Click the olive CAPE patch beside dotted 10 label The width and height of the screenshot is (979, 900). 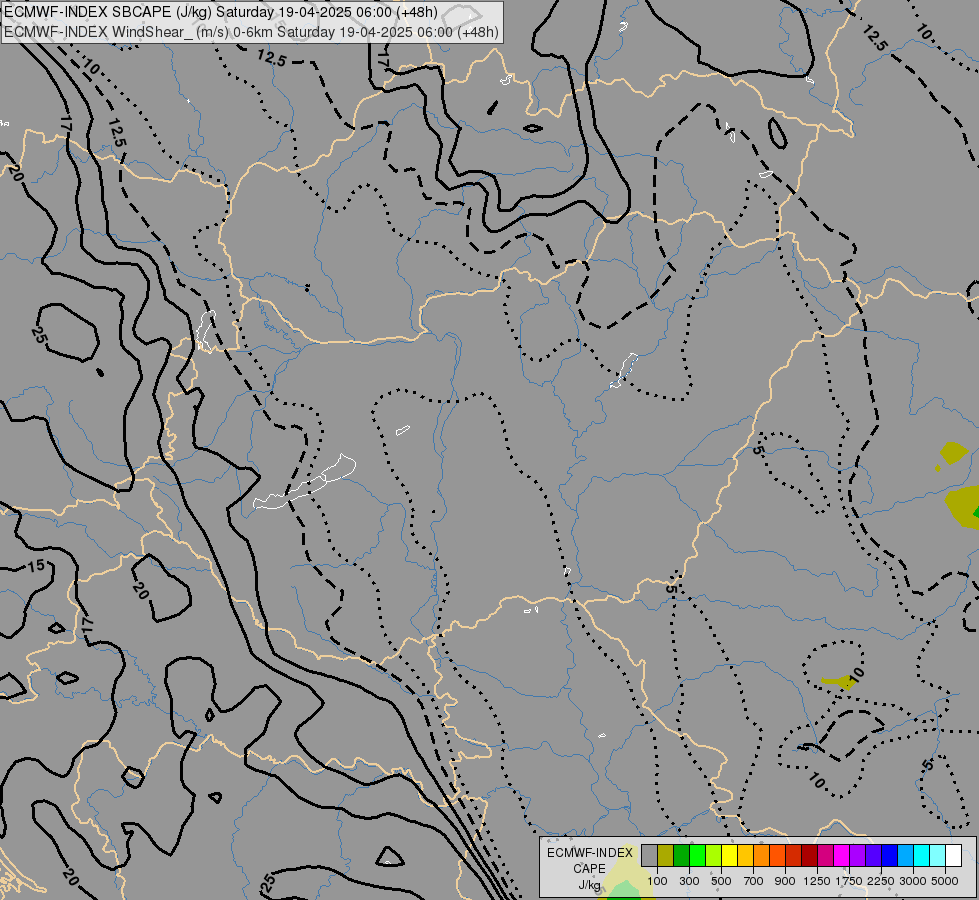[x=839, y=681]
